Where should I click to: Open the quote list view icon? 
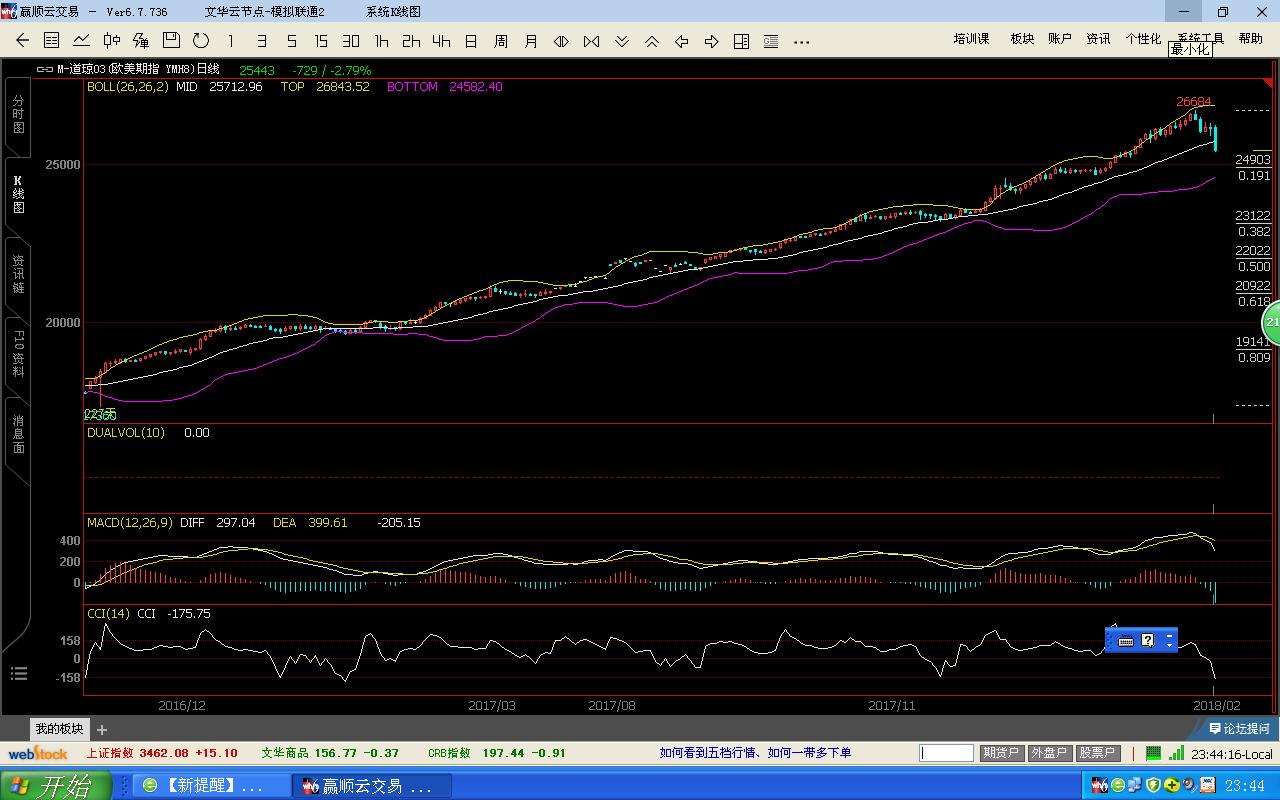(x=52, y=41)
